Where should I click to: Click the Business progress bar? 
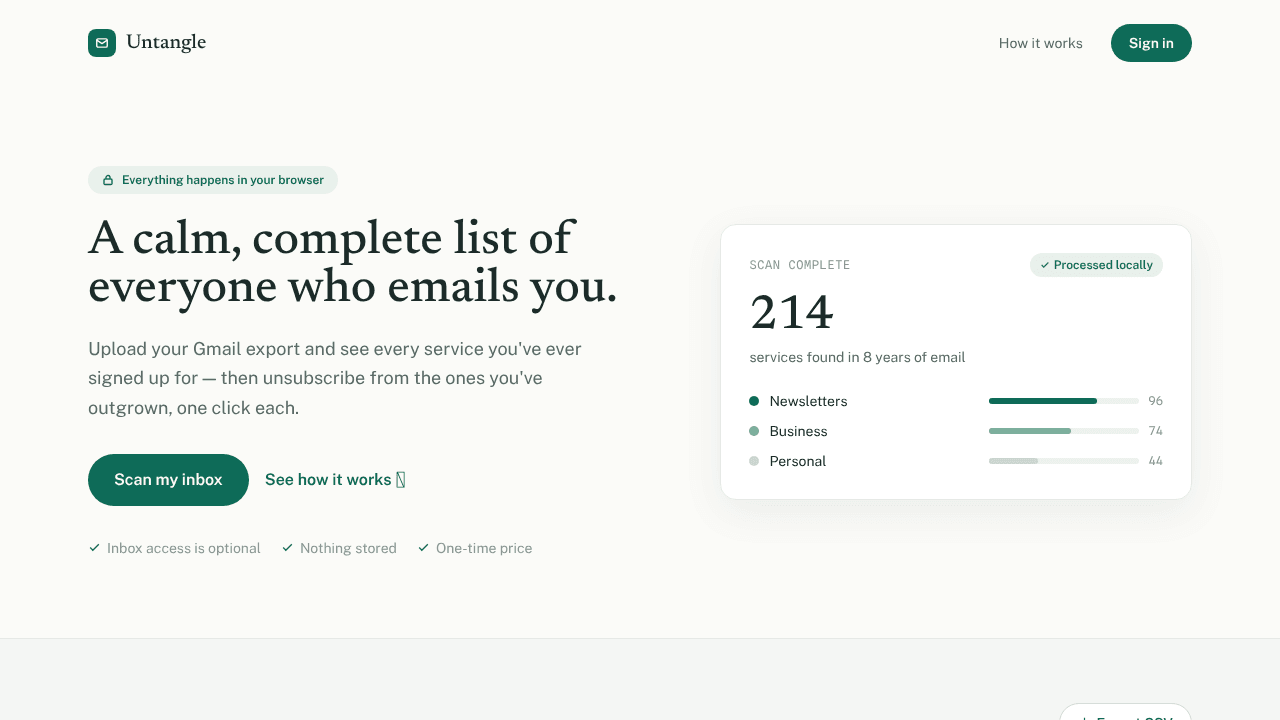(1064, 431)
